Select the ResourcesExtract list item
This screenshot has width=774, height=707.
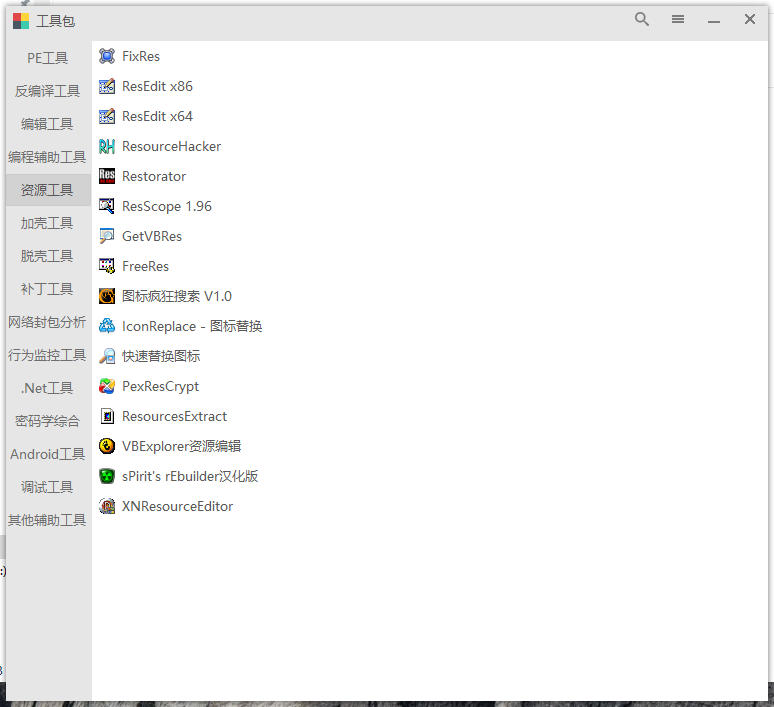pos(174,416)
